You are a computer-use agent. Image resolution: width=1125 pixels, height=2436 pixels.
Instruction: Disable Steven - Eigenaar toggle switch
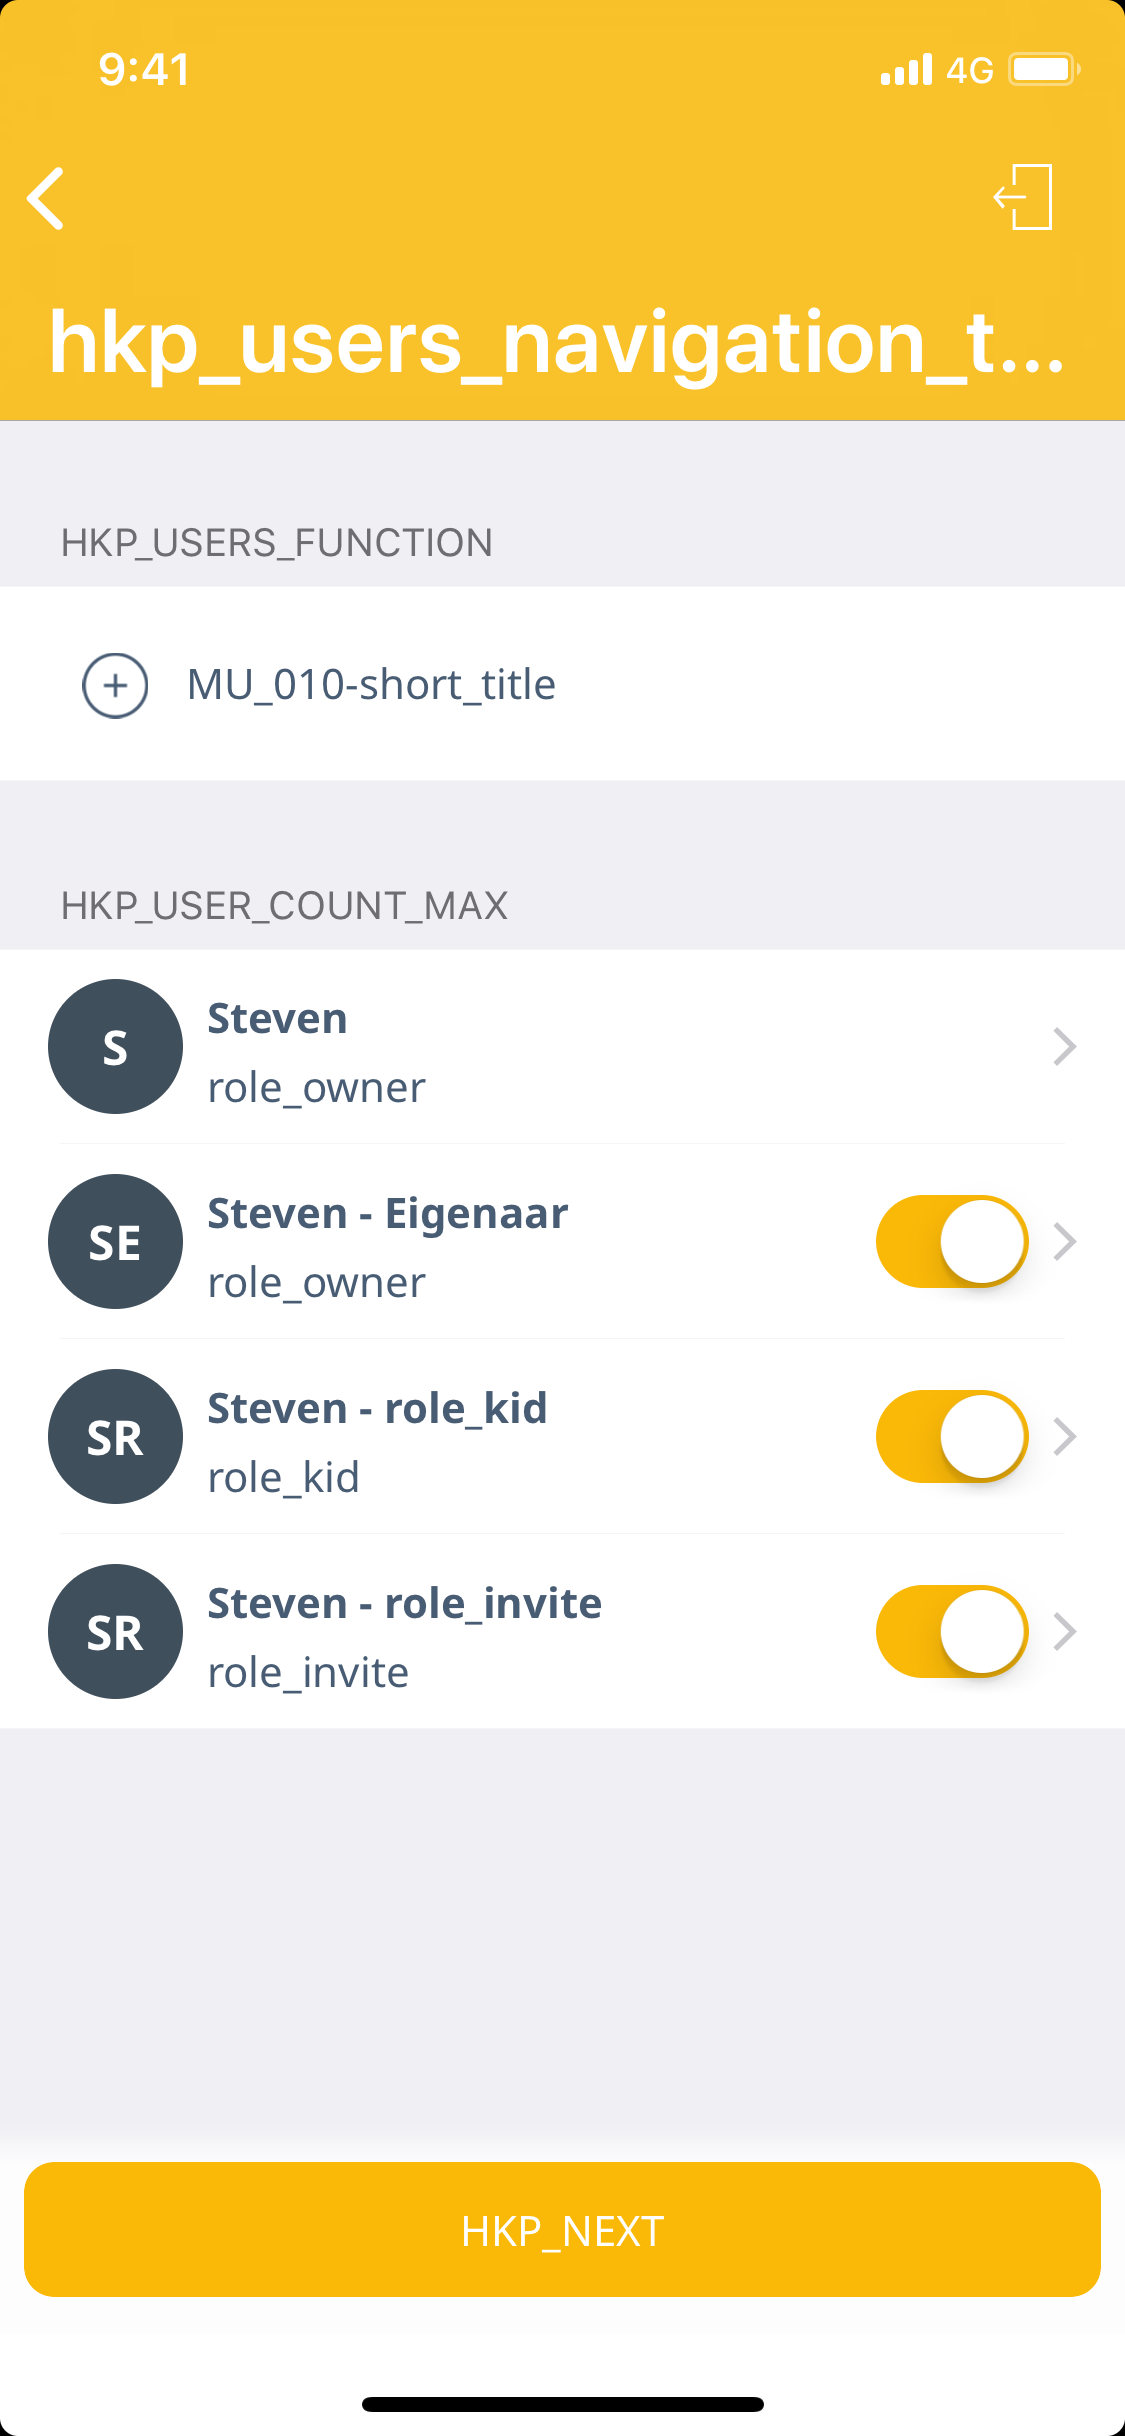(951, 1241)
